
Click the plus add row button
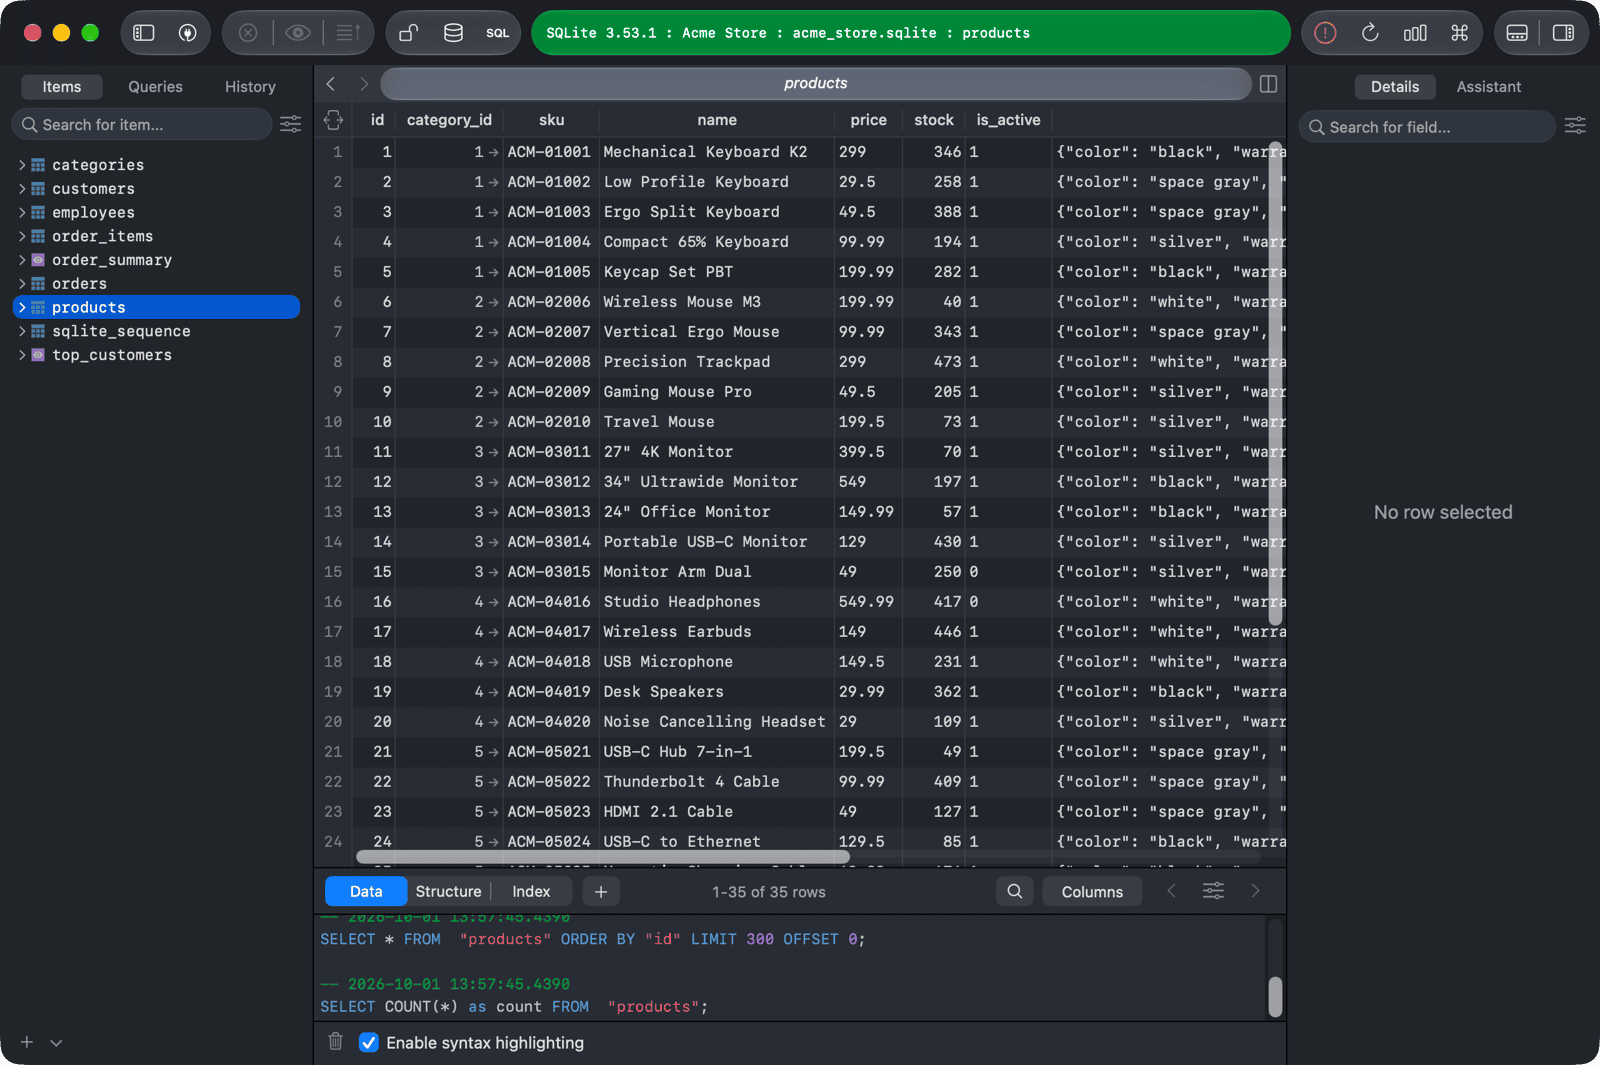click(600, 891)
